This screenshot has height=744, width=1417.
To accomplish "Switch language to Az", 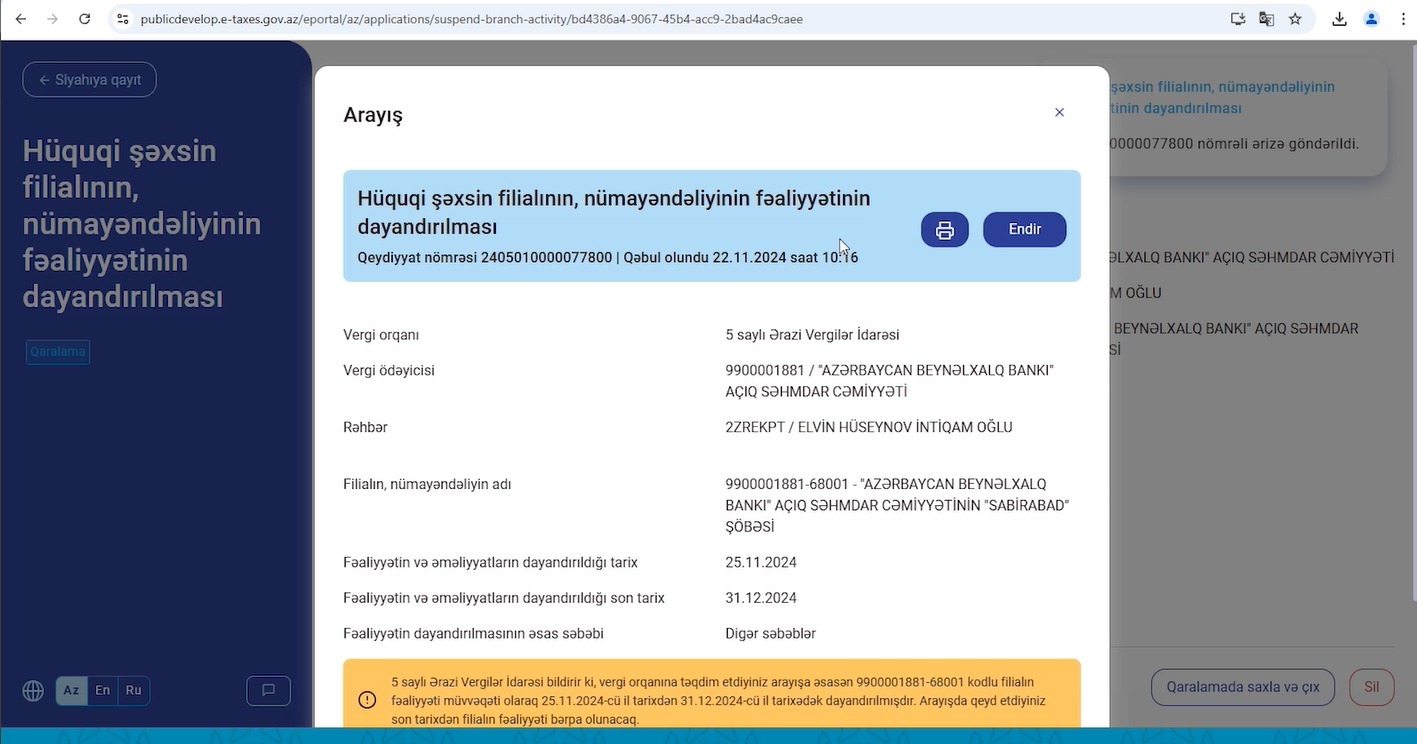I will click(72, 691).
